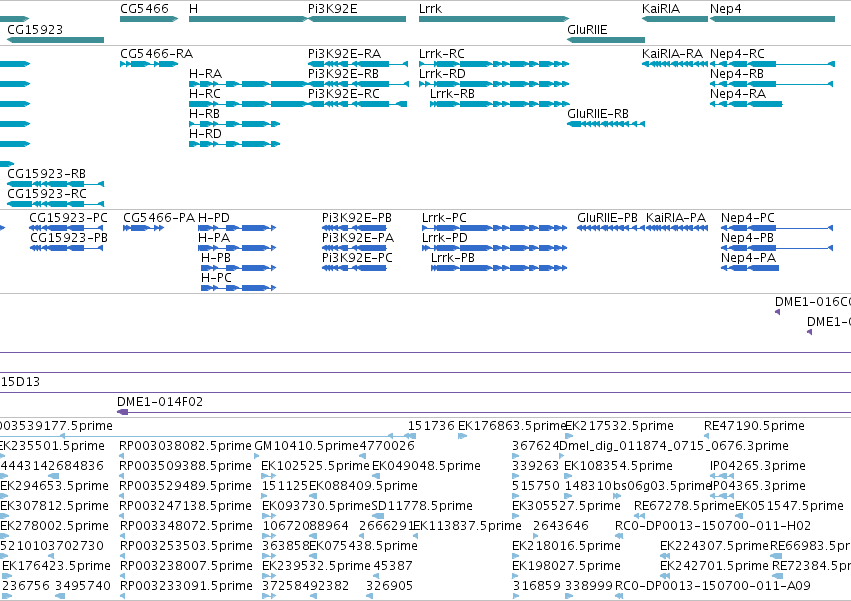Select the Lrrk gene feature
This screenshot has width=851, height=601.
494,19
